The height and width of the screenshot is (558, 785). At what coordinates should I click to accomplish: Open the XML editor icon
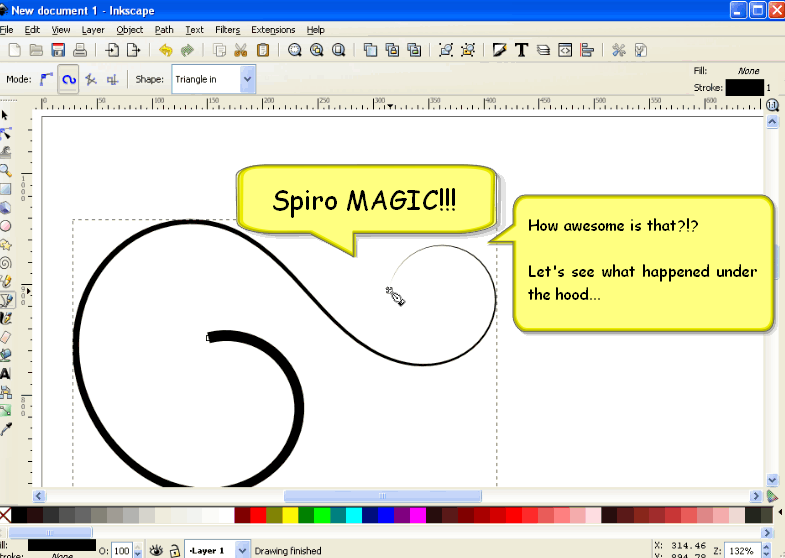coord(565,50)
